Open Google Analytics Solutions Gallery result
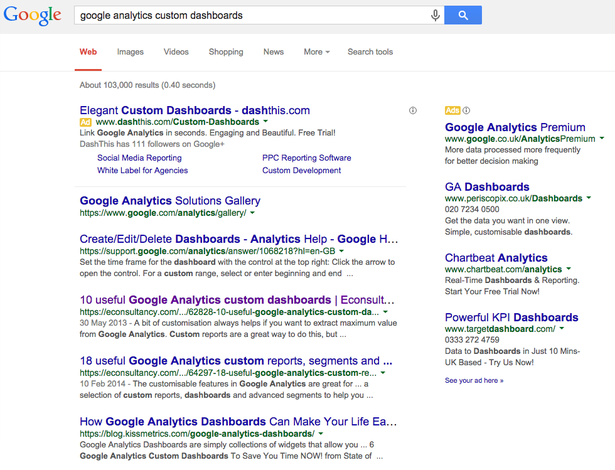 click(170, 200)
